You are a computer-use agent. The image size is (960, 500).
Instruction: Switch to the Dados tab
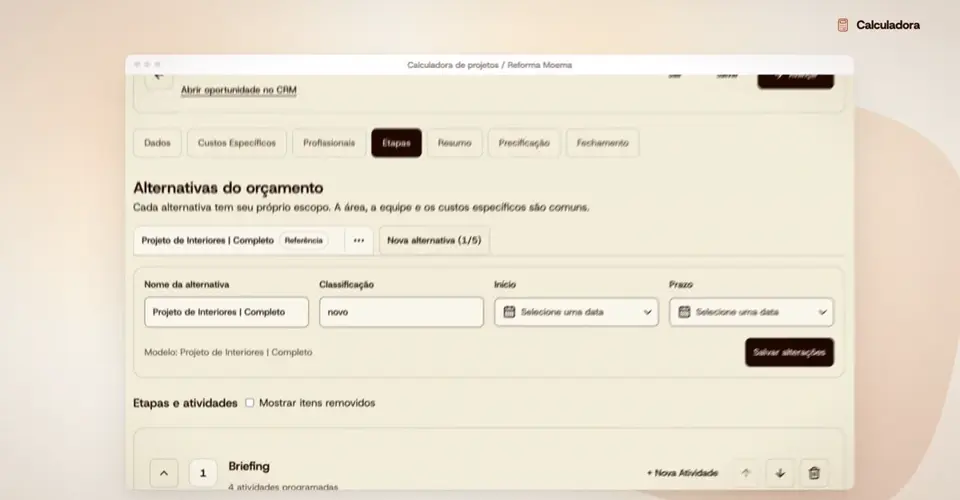[157, 143]
